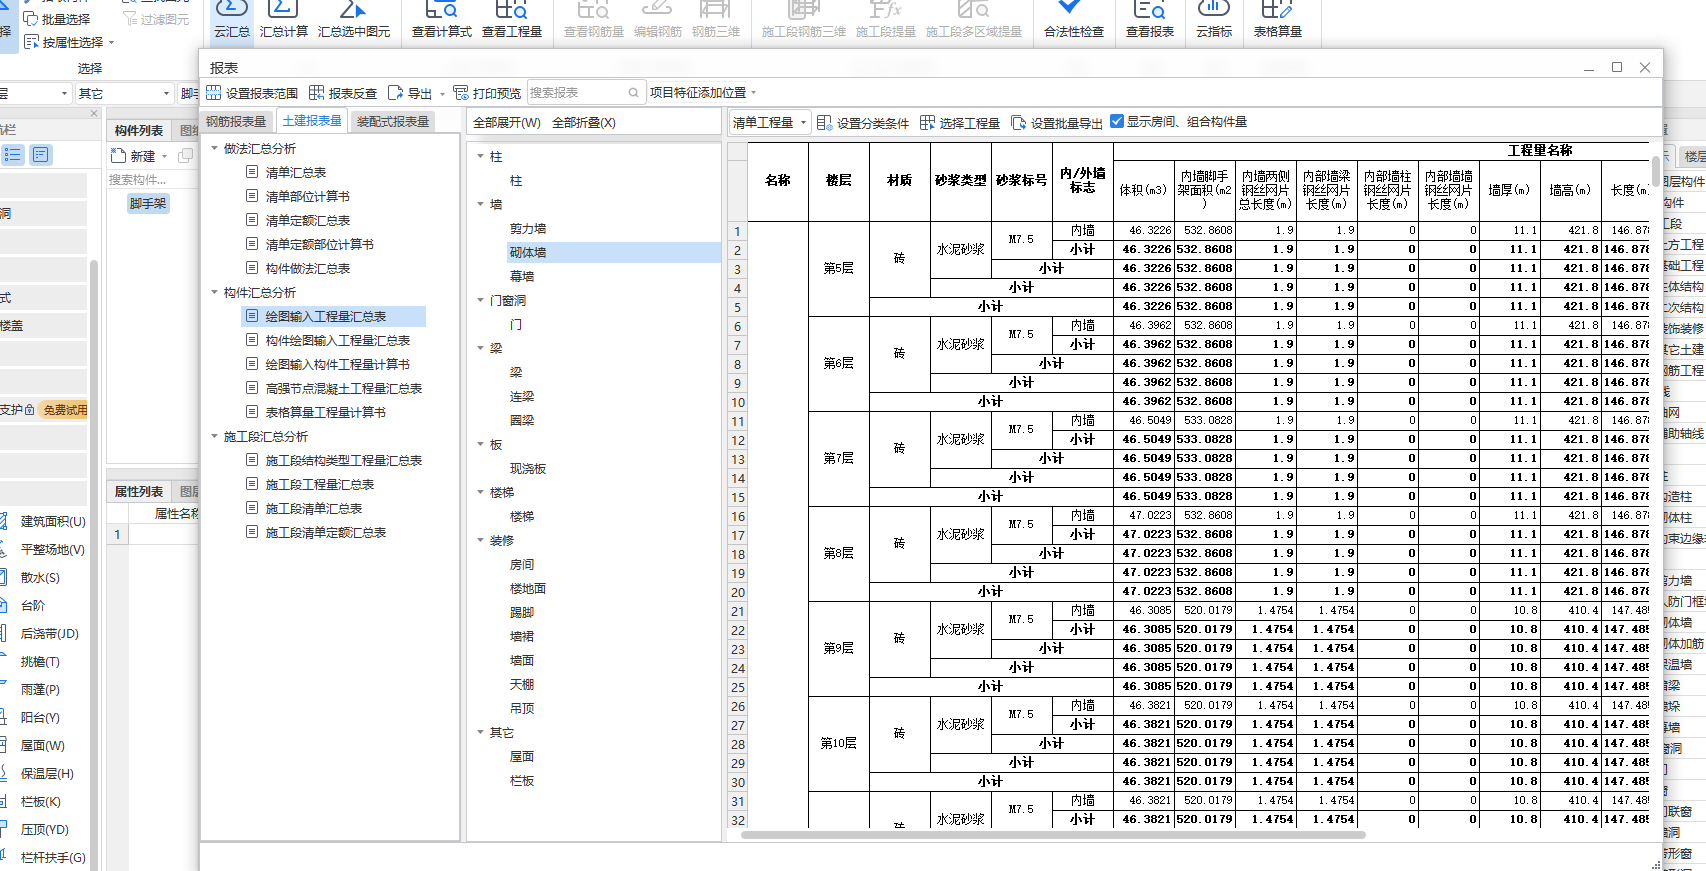The image size is (1706, 871).
Task: Collapse the 门窗洞 category node
Action: coord(481,300)
